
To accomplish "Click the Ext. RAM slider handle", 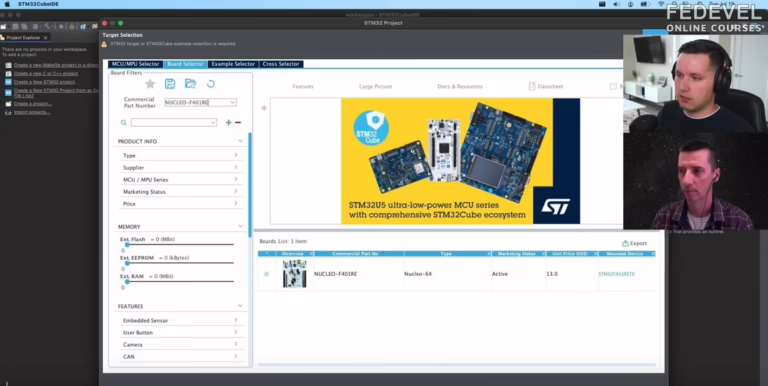I will coord(127,282).
